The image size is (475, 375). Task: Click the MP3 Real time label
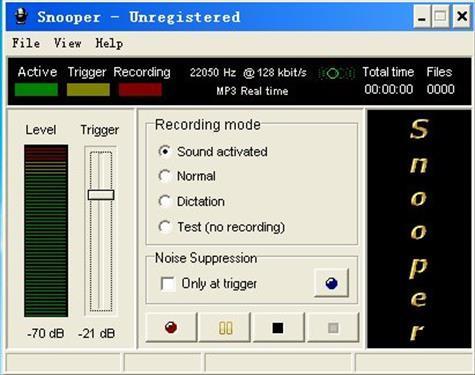tap(252, 91)
